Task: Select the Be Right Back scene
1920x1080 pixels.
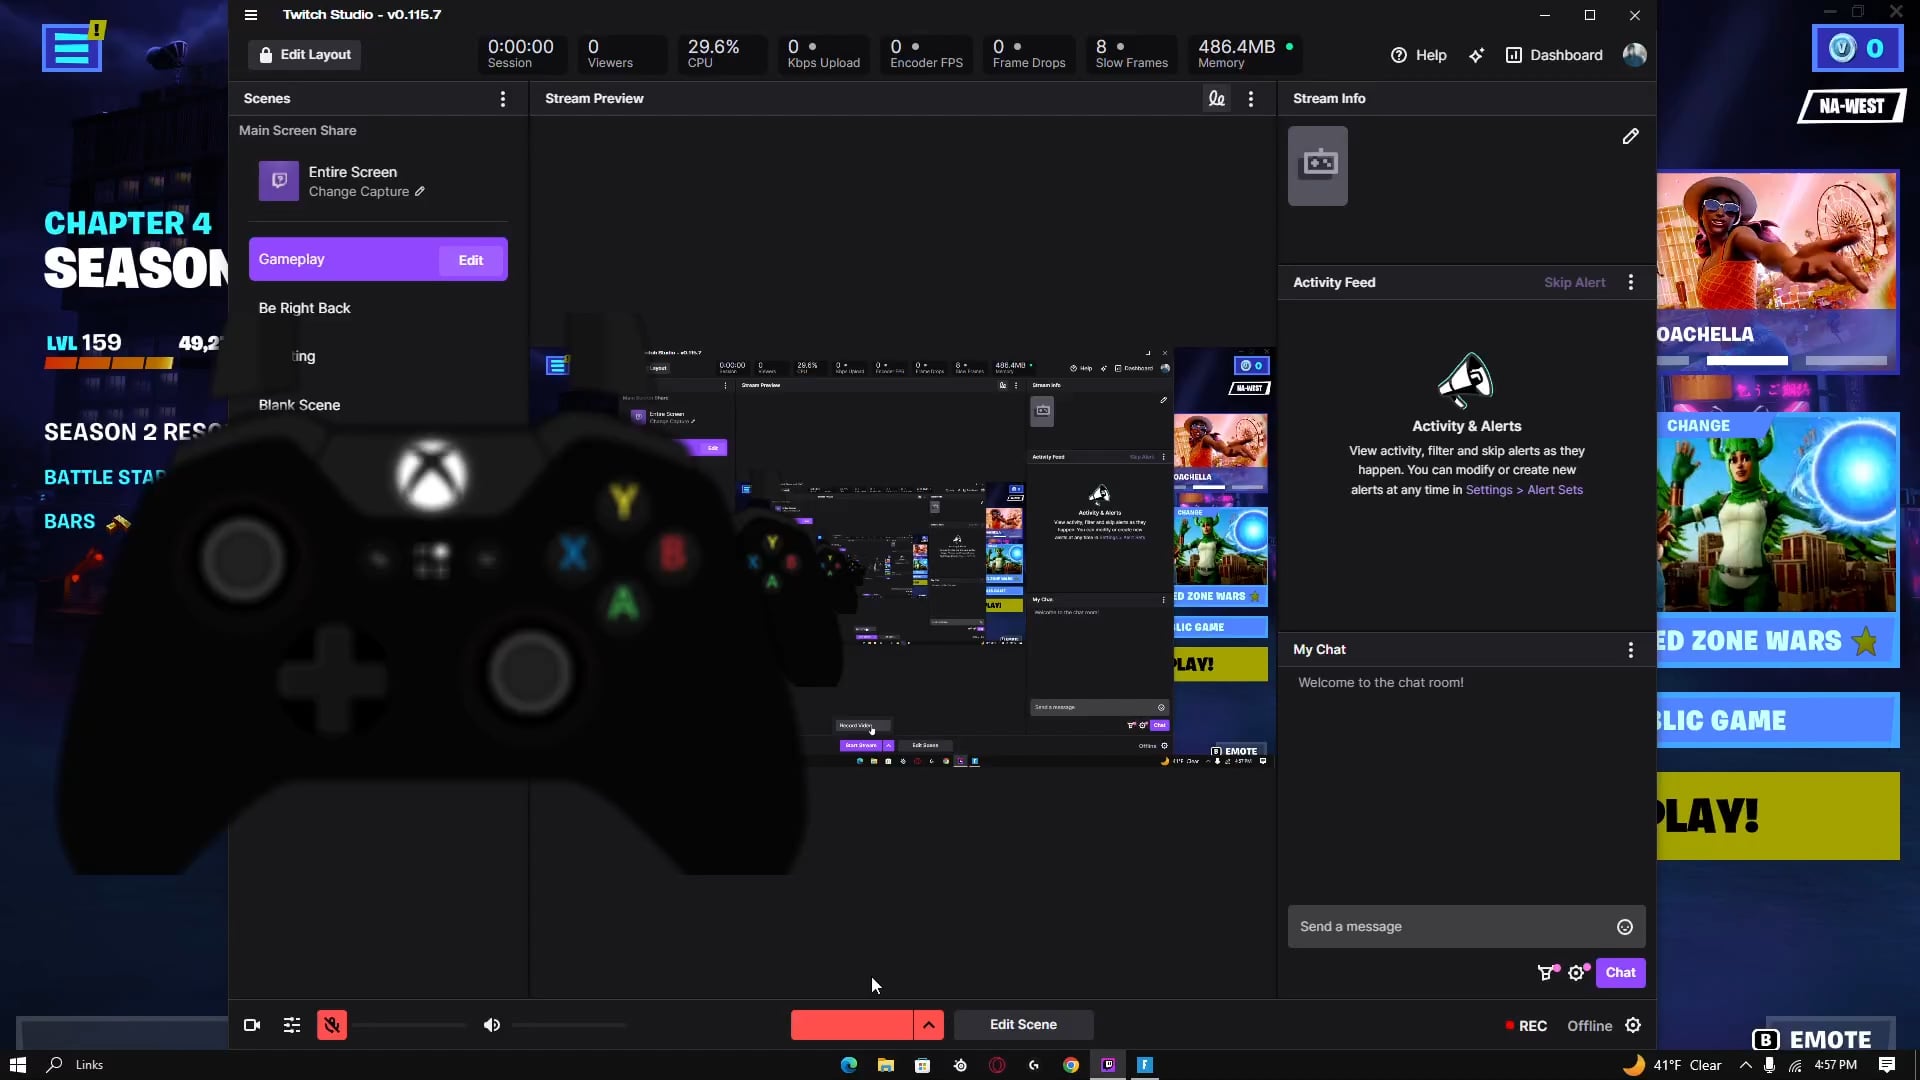Action: click(304, 308)
